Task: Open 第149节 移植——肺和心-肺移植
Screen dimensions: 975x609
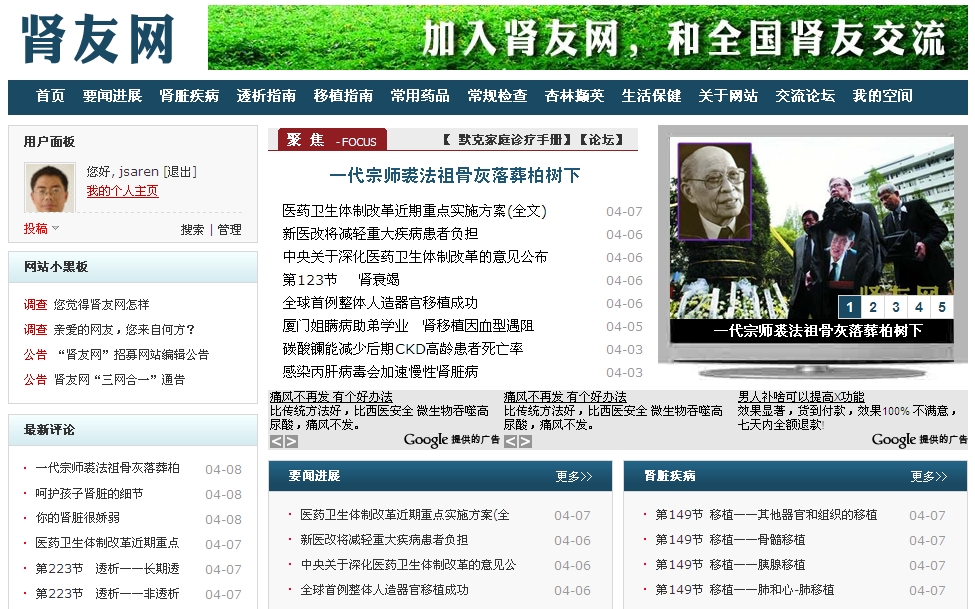Action: (x=745, y=590)
